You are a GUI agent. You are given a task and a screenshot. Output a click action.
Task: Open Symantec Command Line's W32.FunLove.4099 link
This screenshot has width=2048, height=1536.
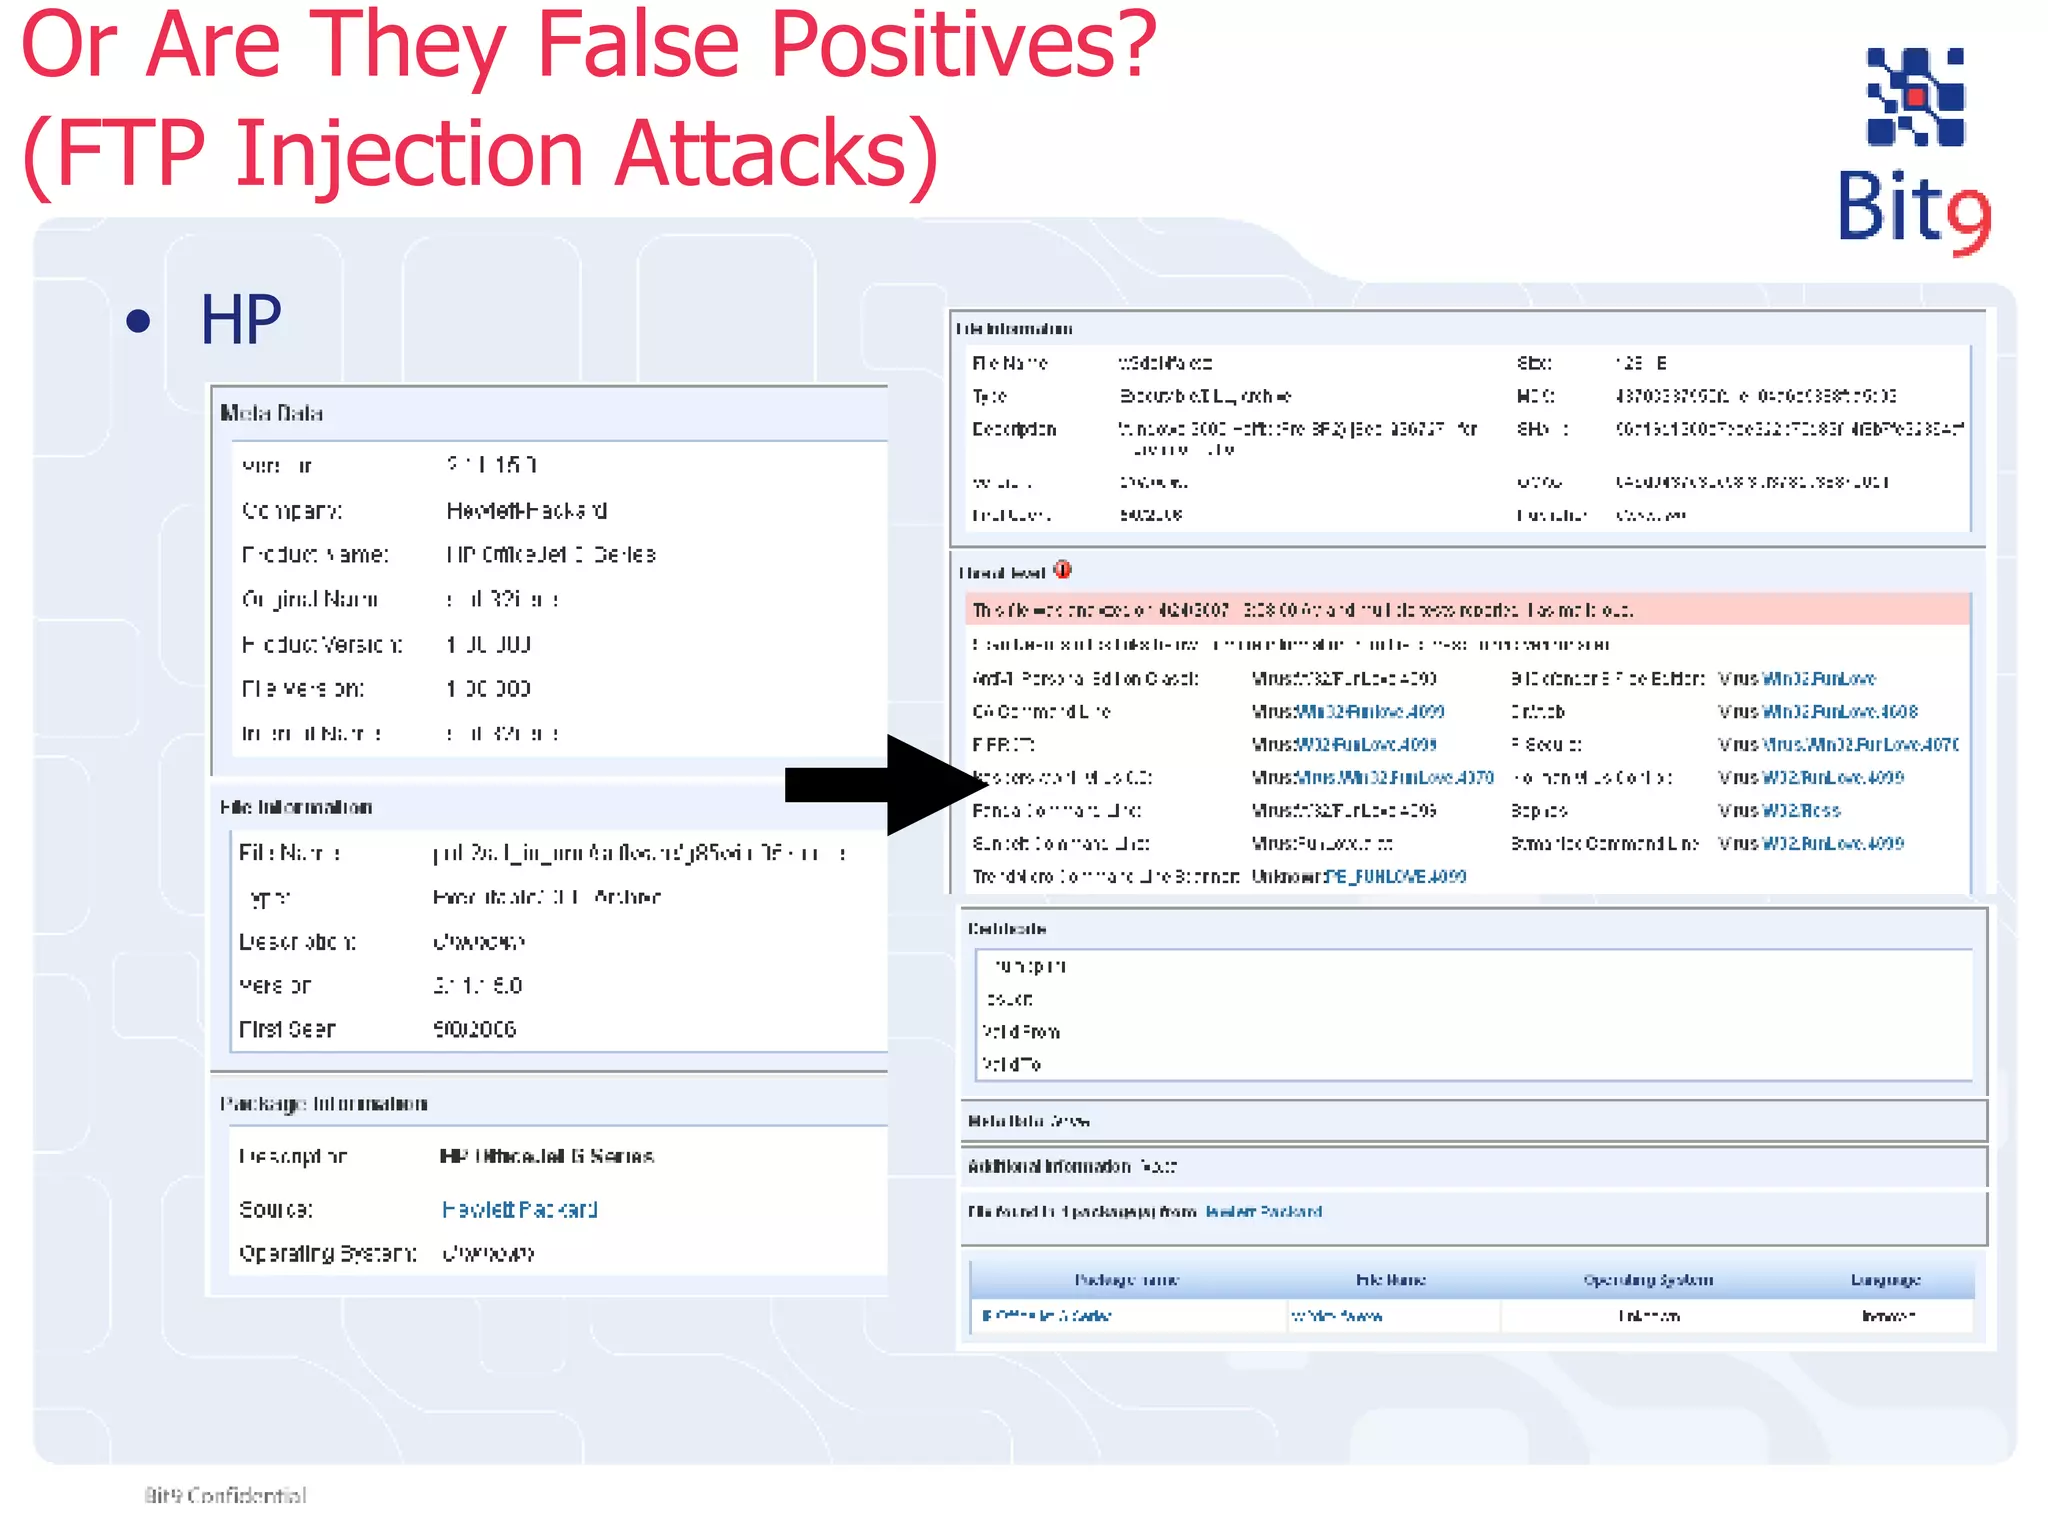[1832, 843]
